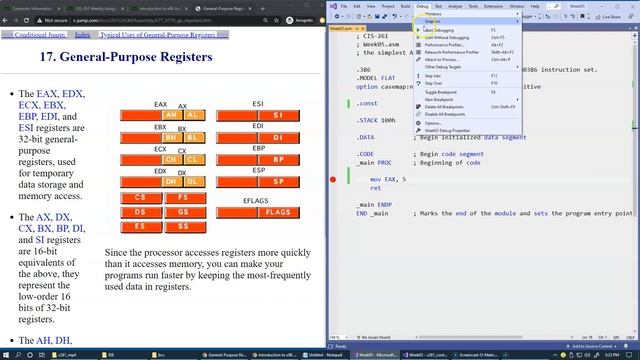Screen dimensions: 640x360
Task: Click the navigate backward toolbar icon
Action: pos(337,16)
